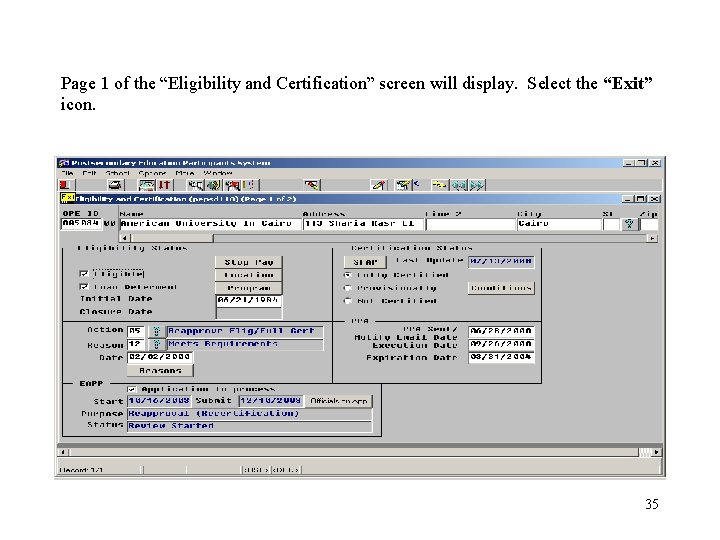Click the toolbar icon with red flag
720x540 pixels.
233,185
